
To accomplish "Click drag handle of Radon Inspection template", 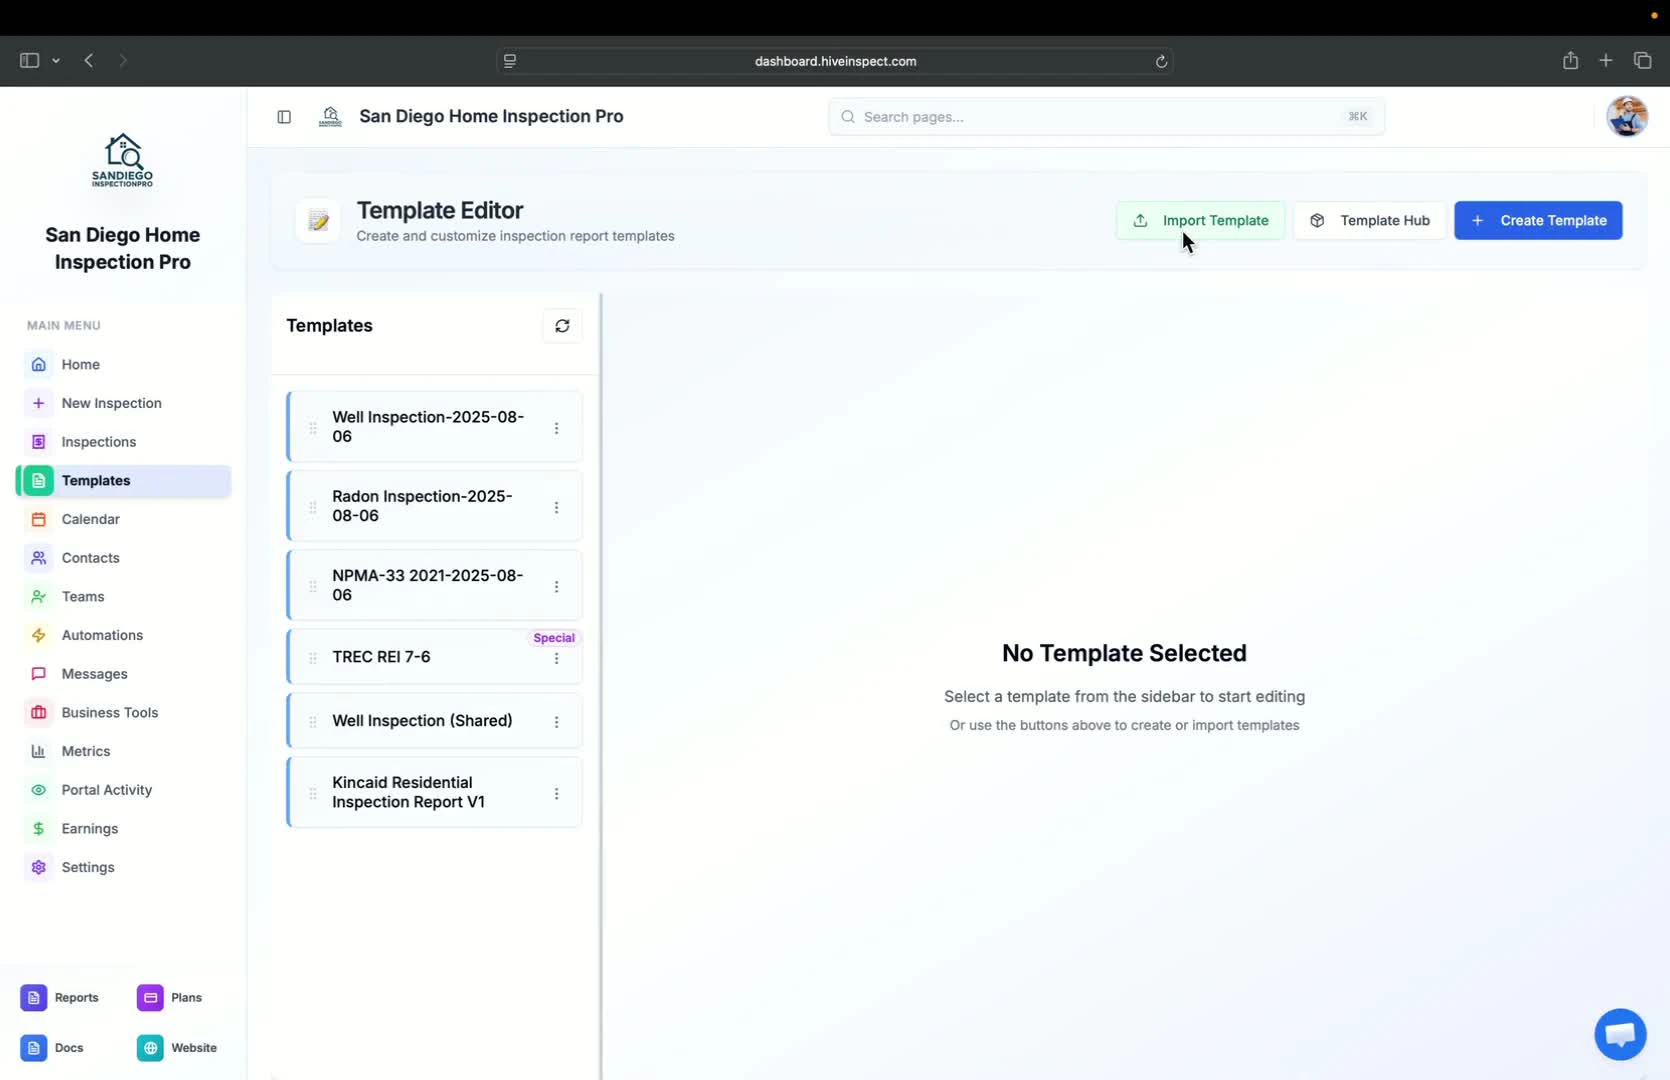I will point(313,507).
